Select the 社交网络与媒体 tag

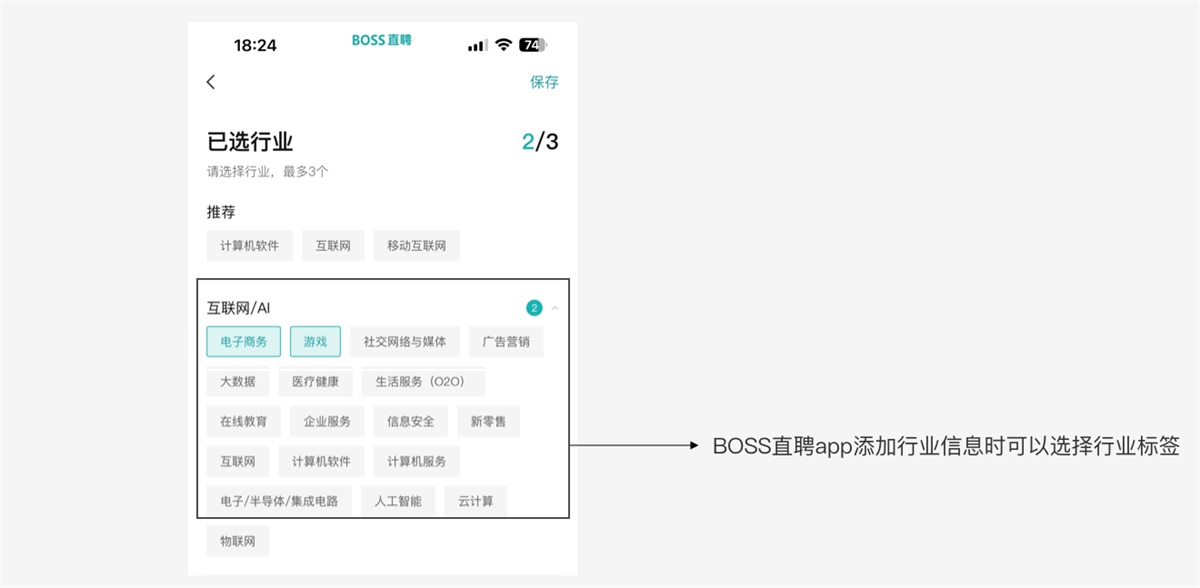click(406, 341)
